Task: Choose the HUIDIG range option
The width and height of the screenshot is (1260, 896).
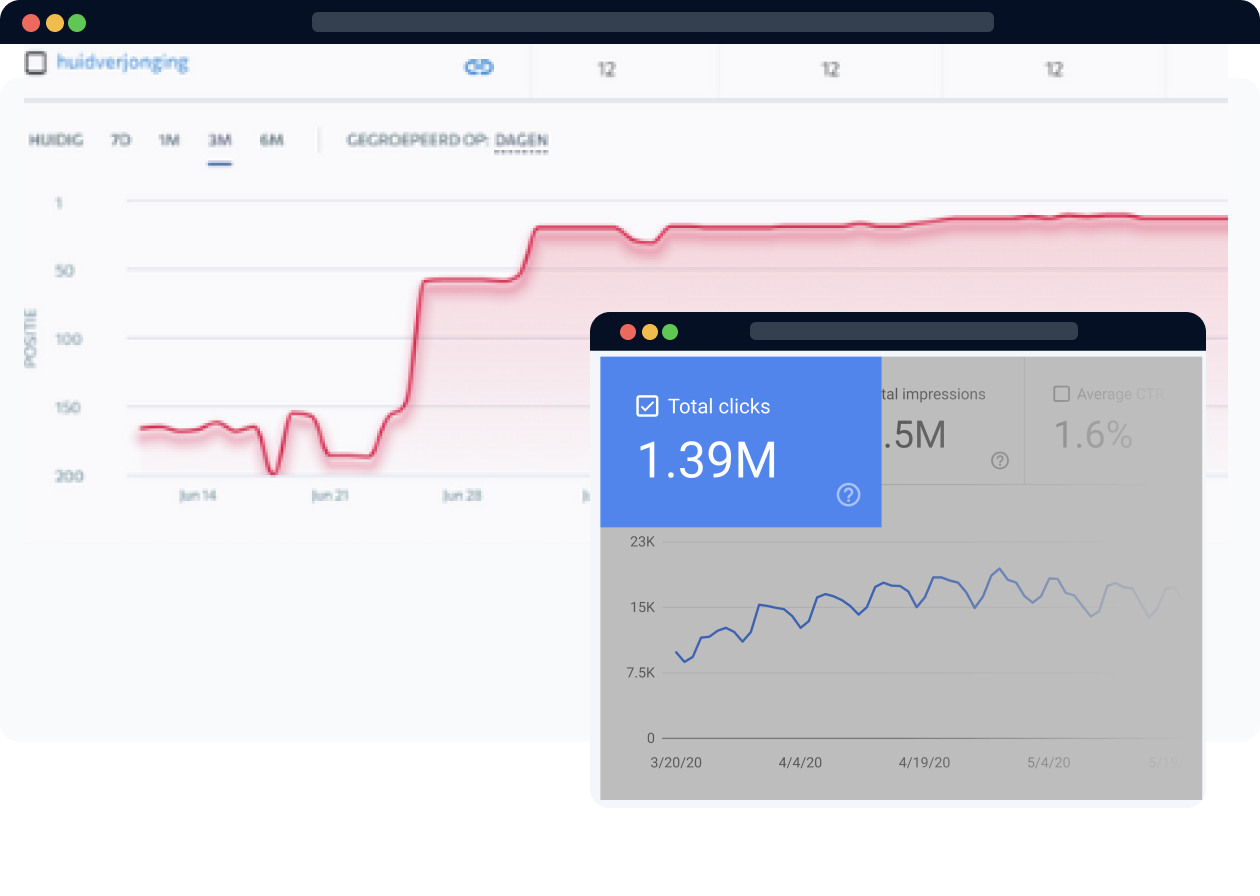Action: coord(55,140)
